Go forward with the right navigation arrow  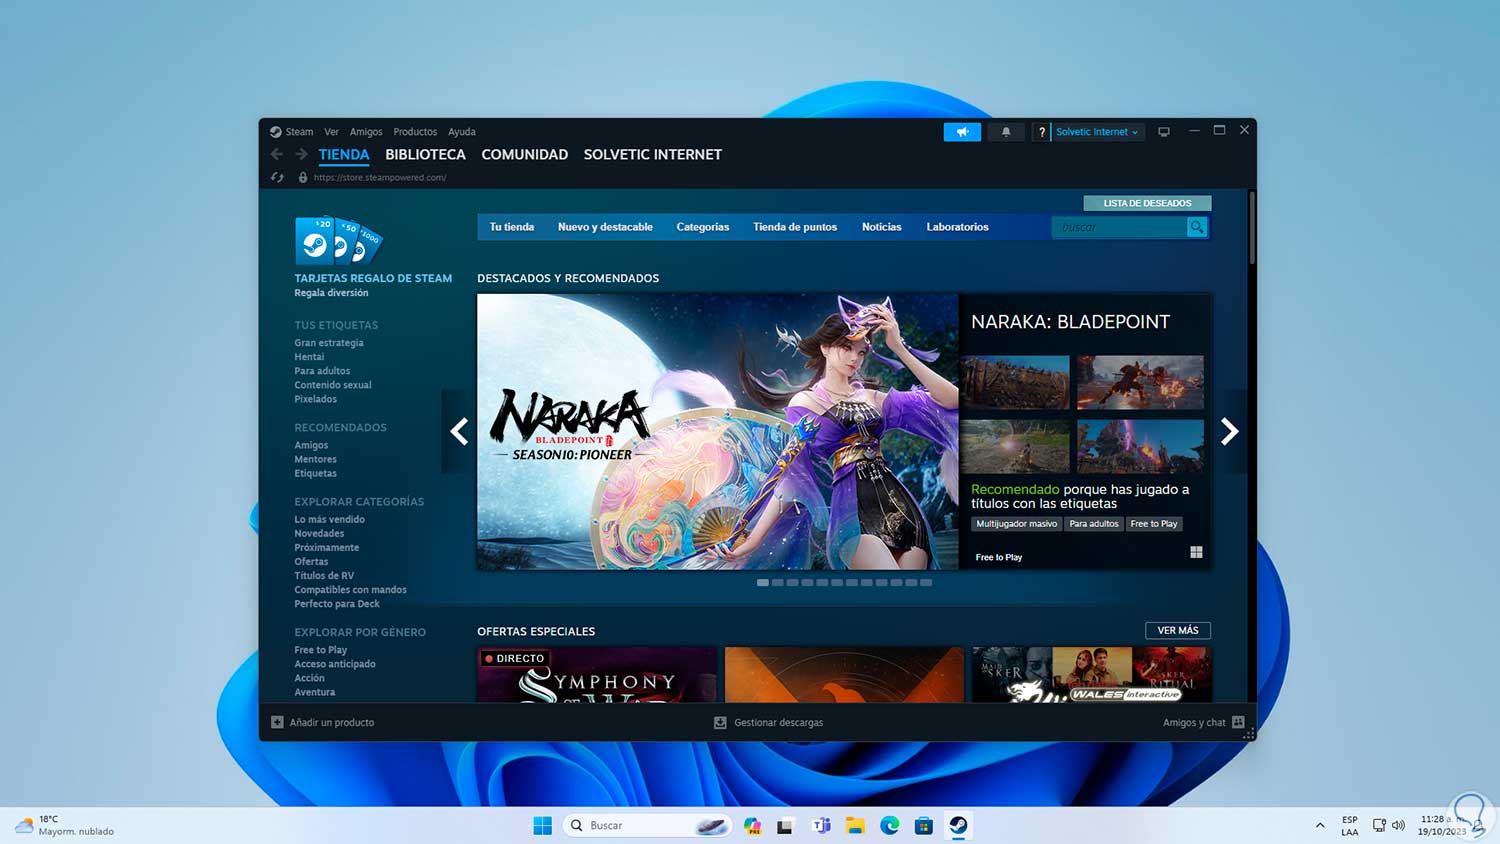pos(301,154)
